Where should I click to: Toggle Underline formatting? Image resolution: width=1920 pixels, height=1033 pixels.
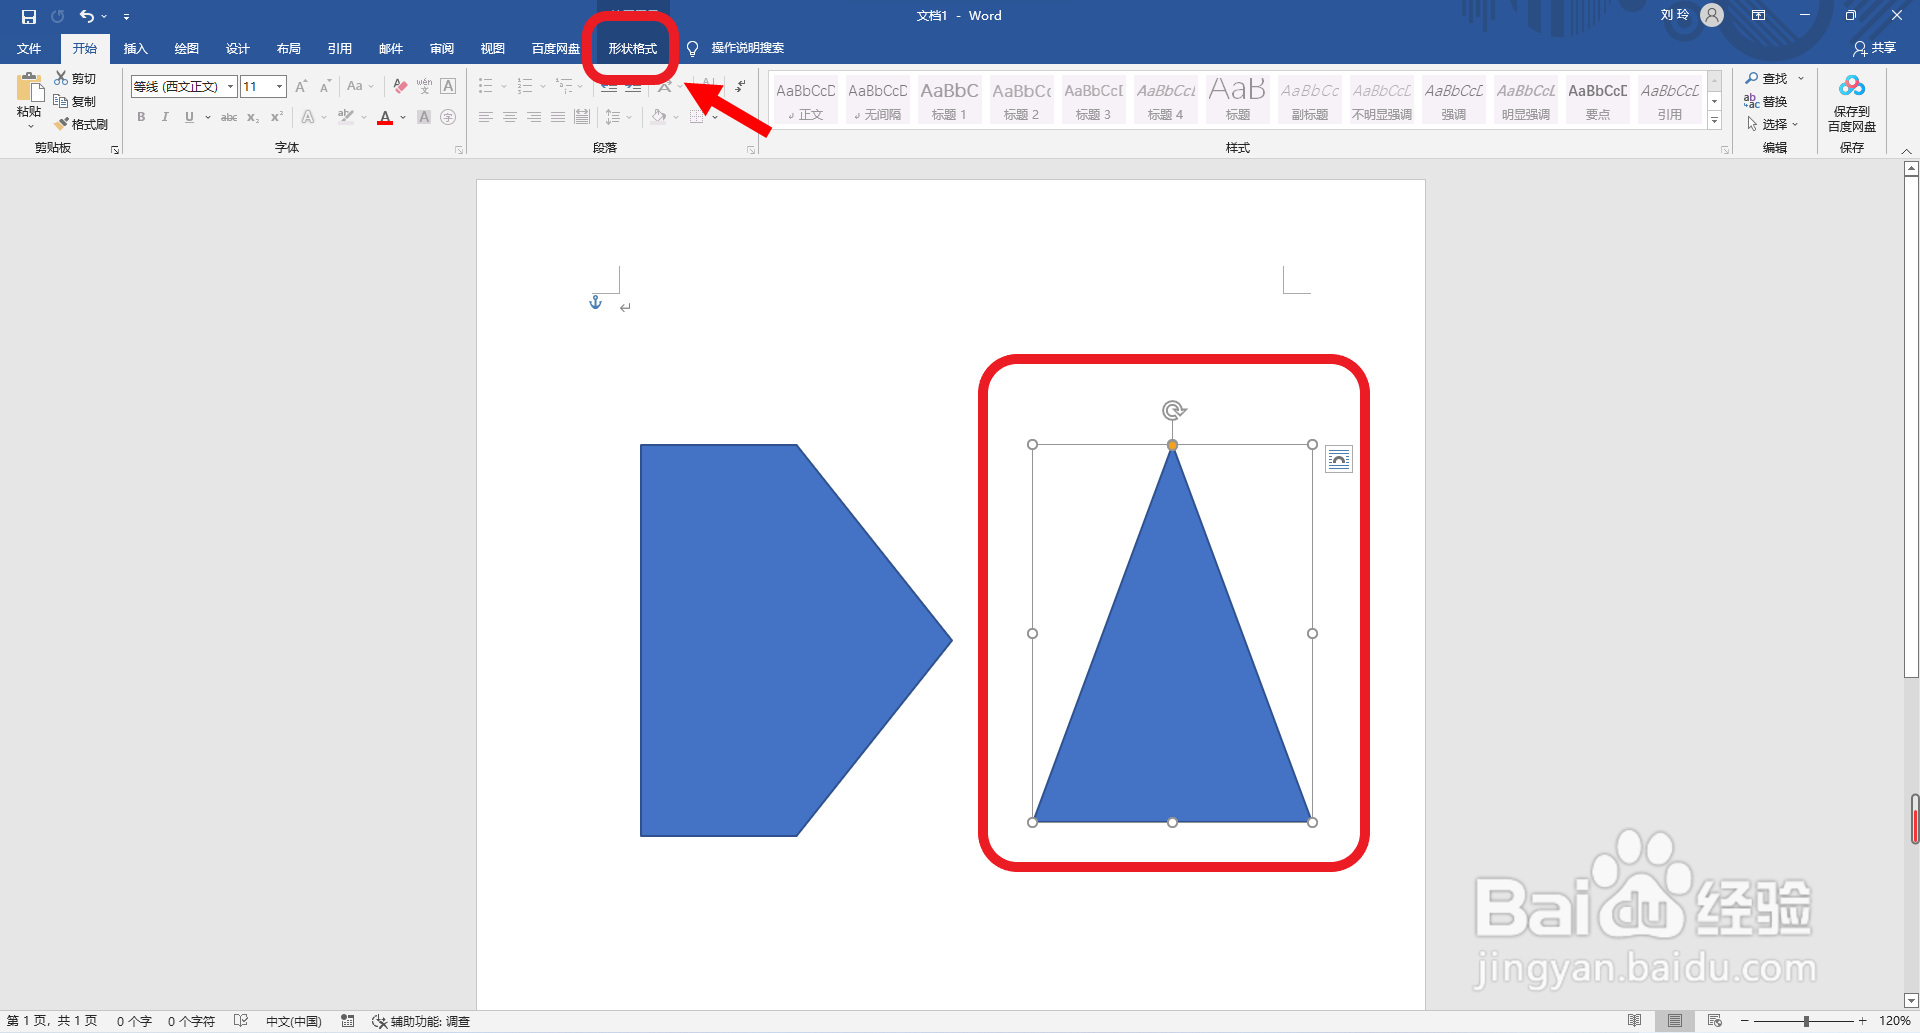pyautogui.click(x=189, y=117)
